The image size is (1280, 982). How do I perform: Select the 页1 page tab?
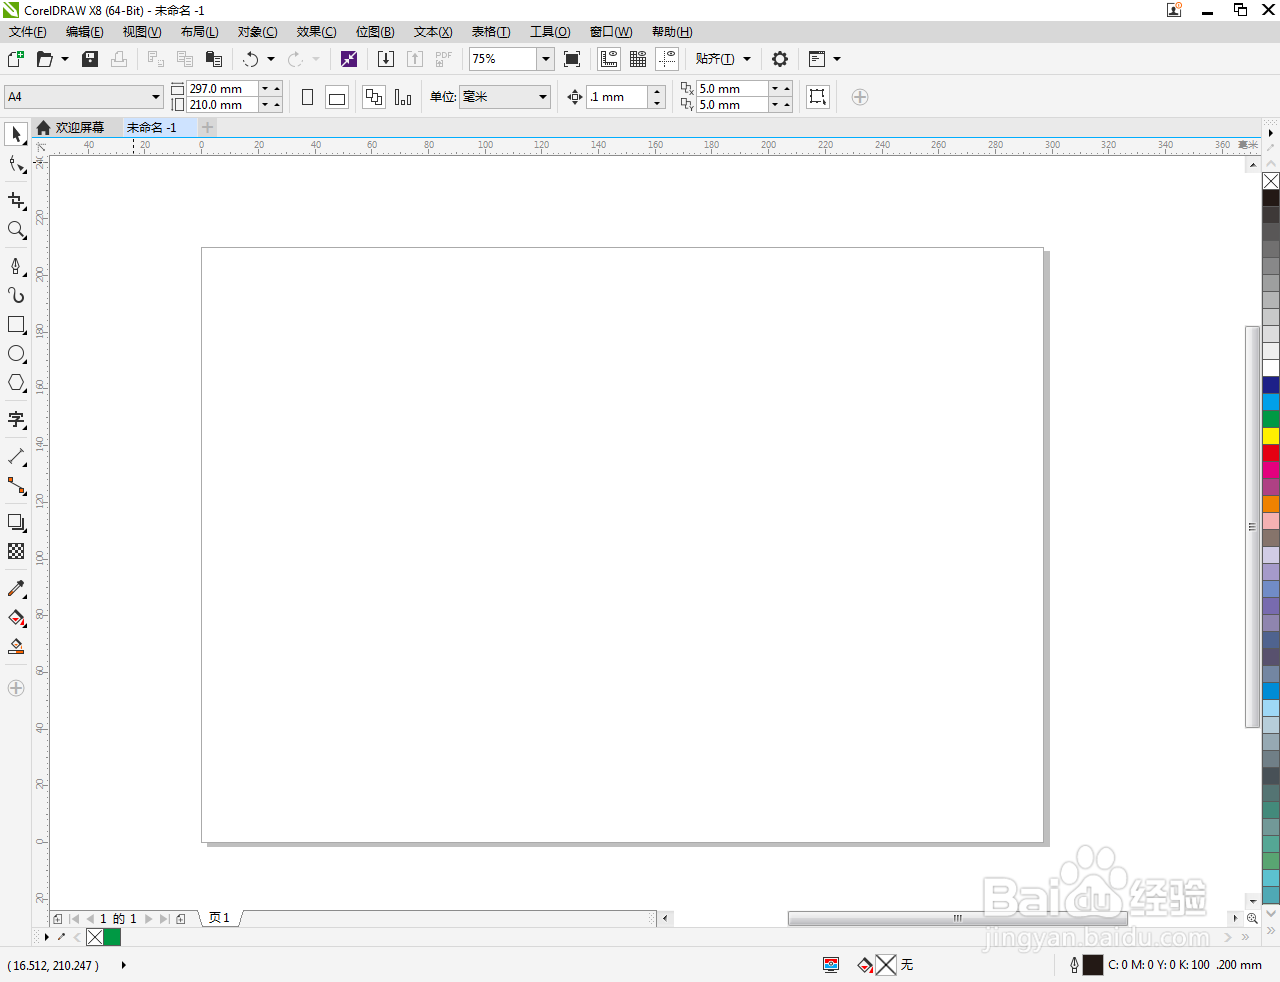tap(219, 918)
